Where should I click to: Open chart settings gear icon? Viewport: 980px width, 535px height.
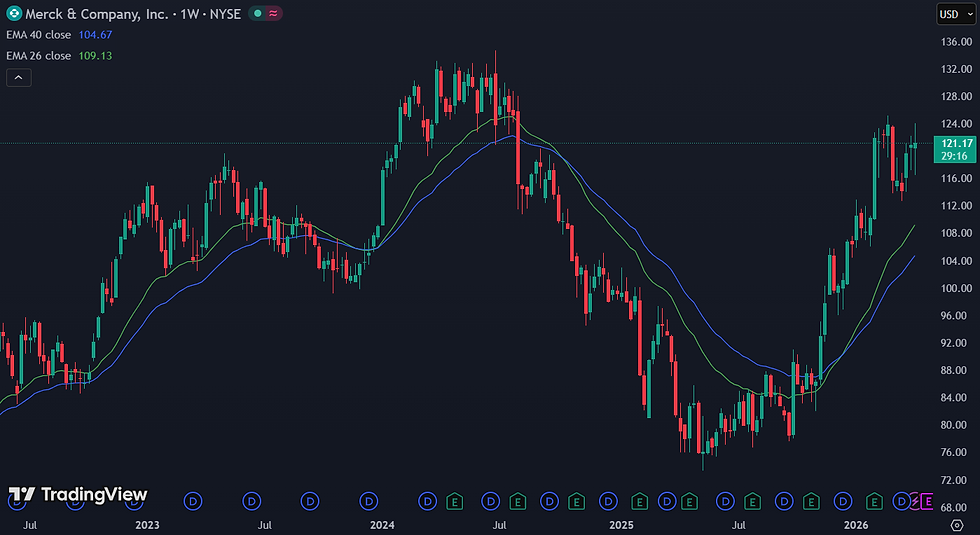pyautogui.click(x=957, y=524)
